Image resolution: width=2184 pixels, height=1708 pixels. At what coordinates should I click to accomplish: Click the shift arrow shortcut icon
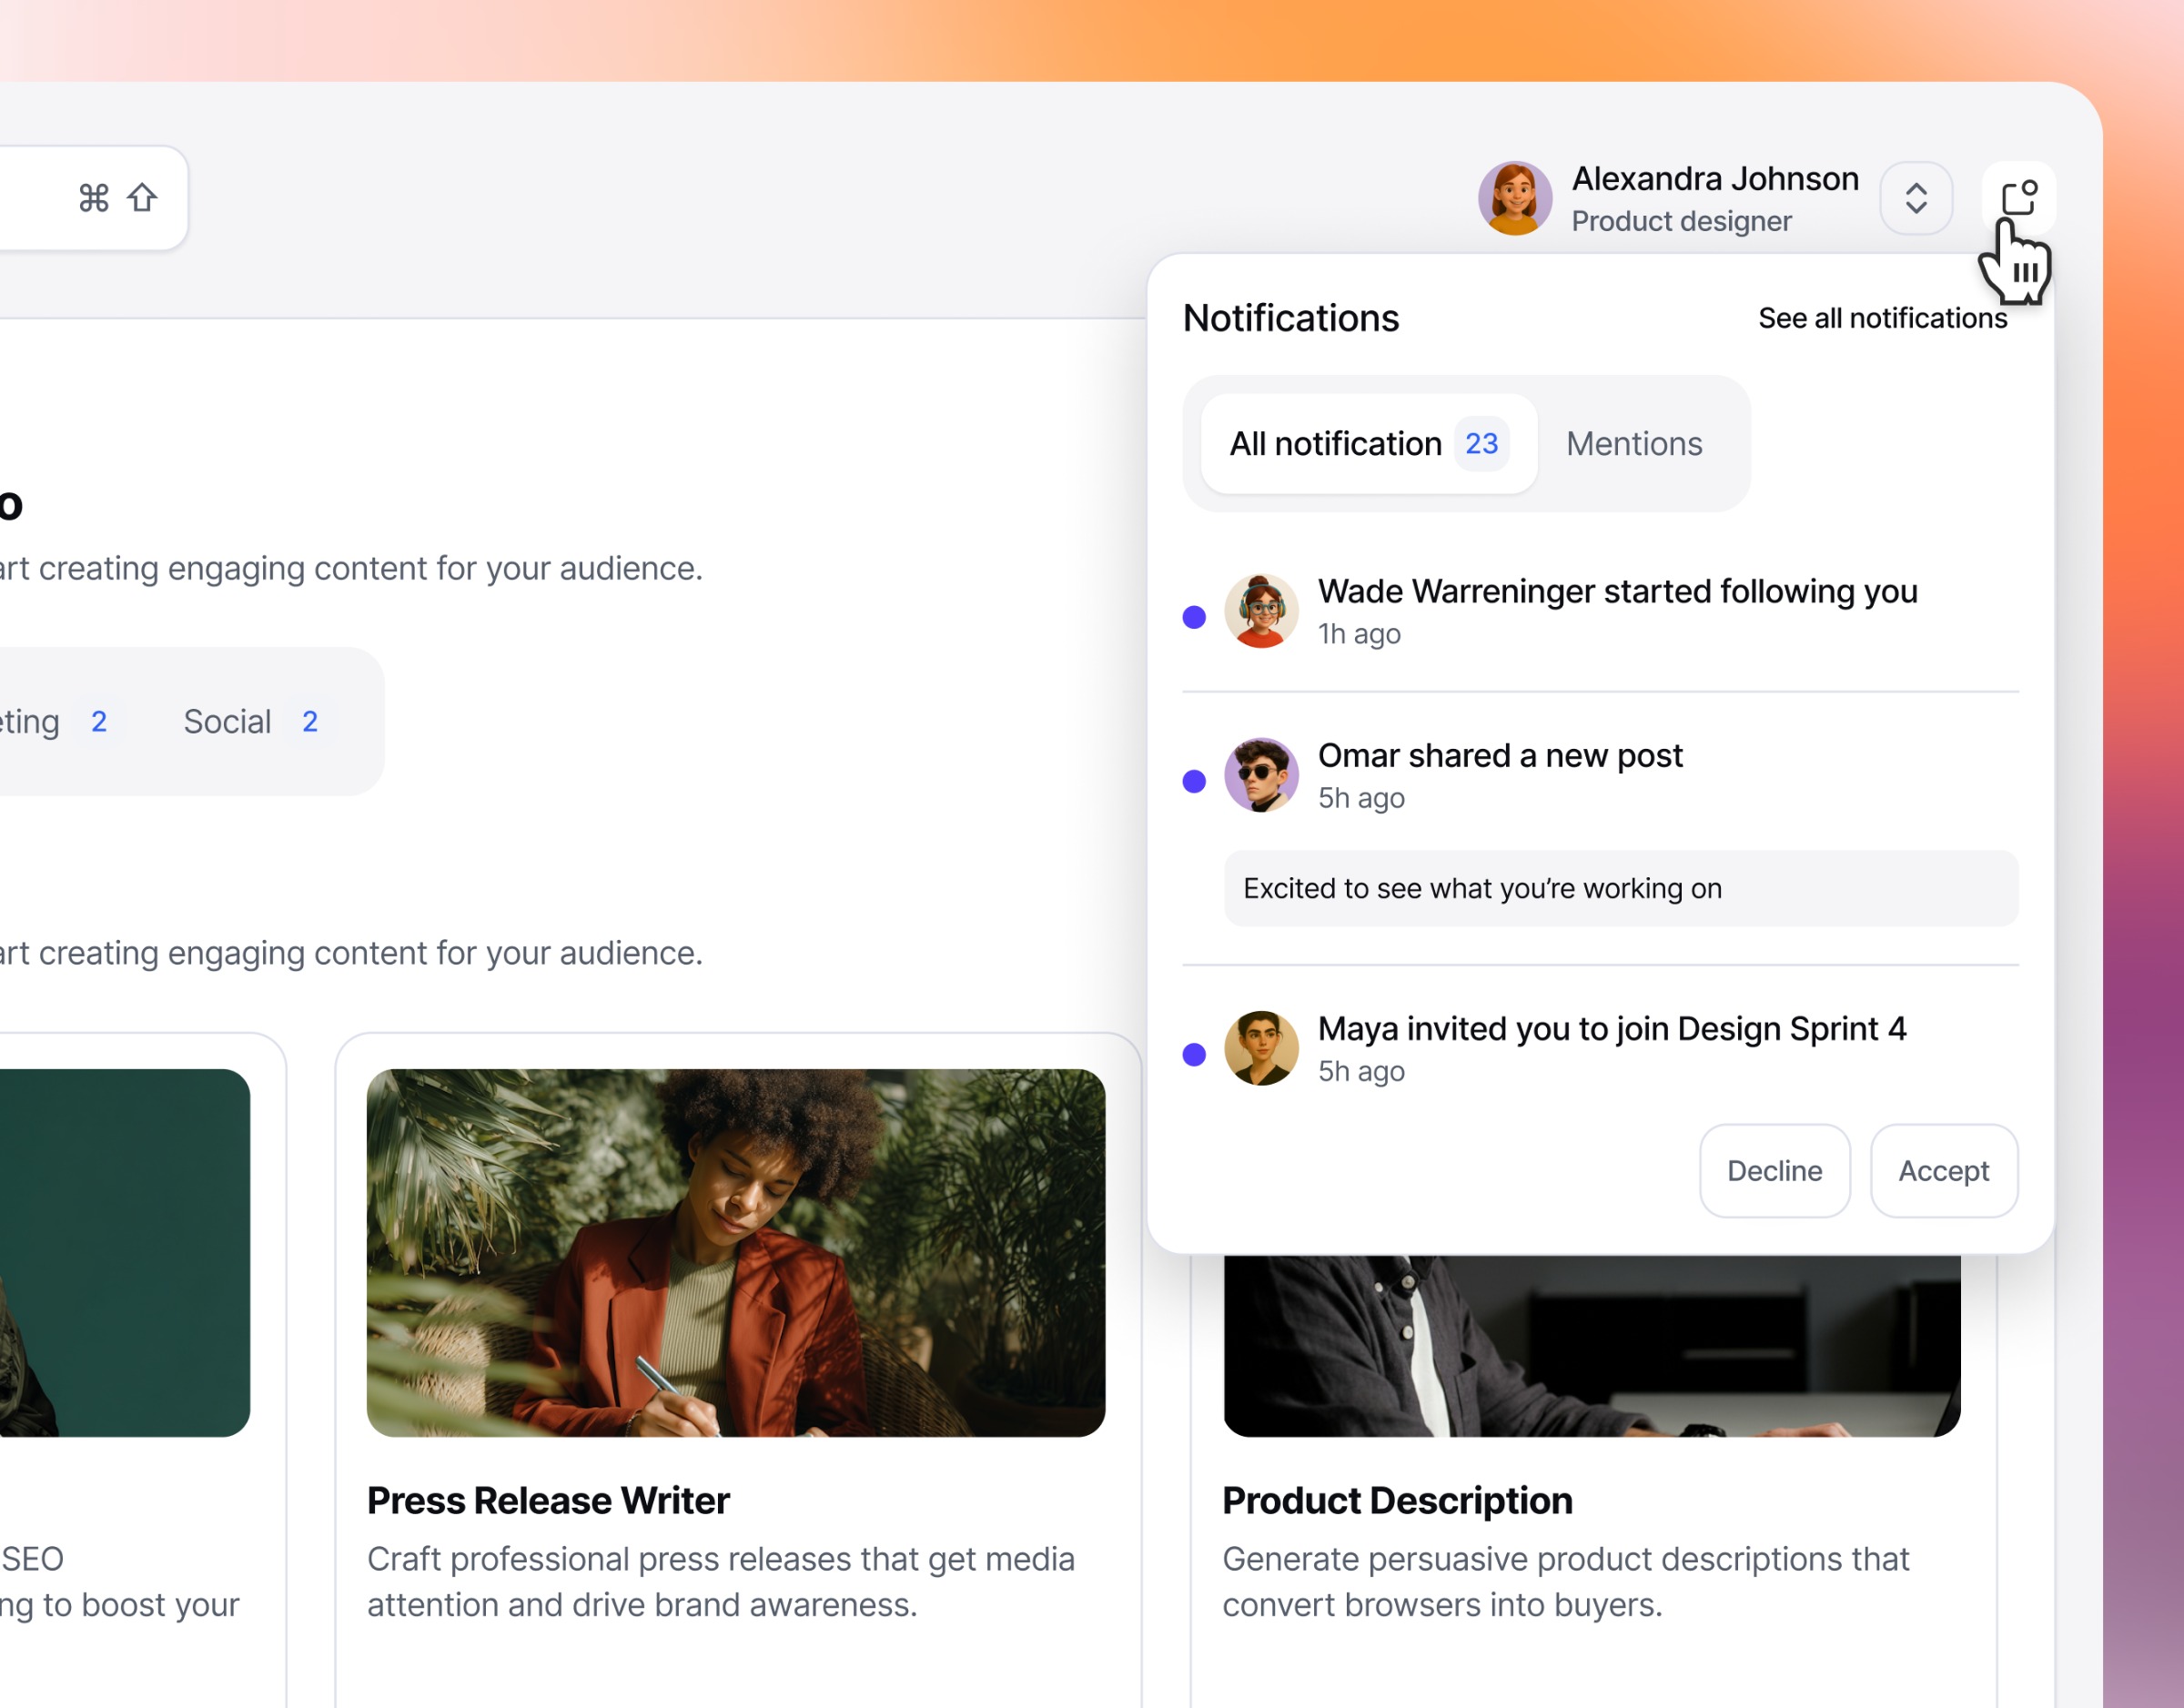pos(142,198)
